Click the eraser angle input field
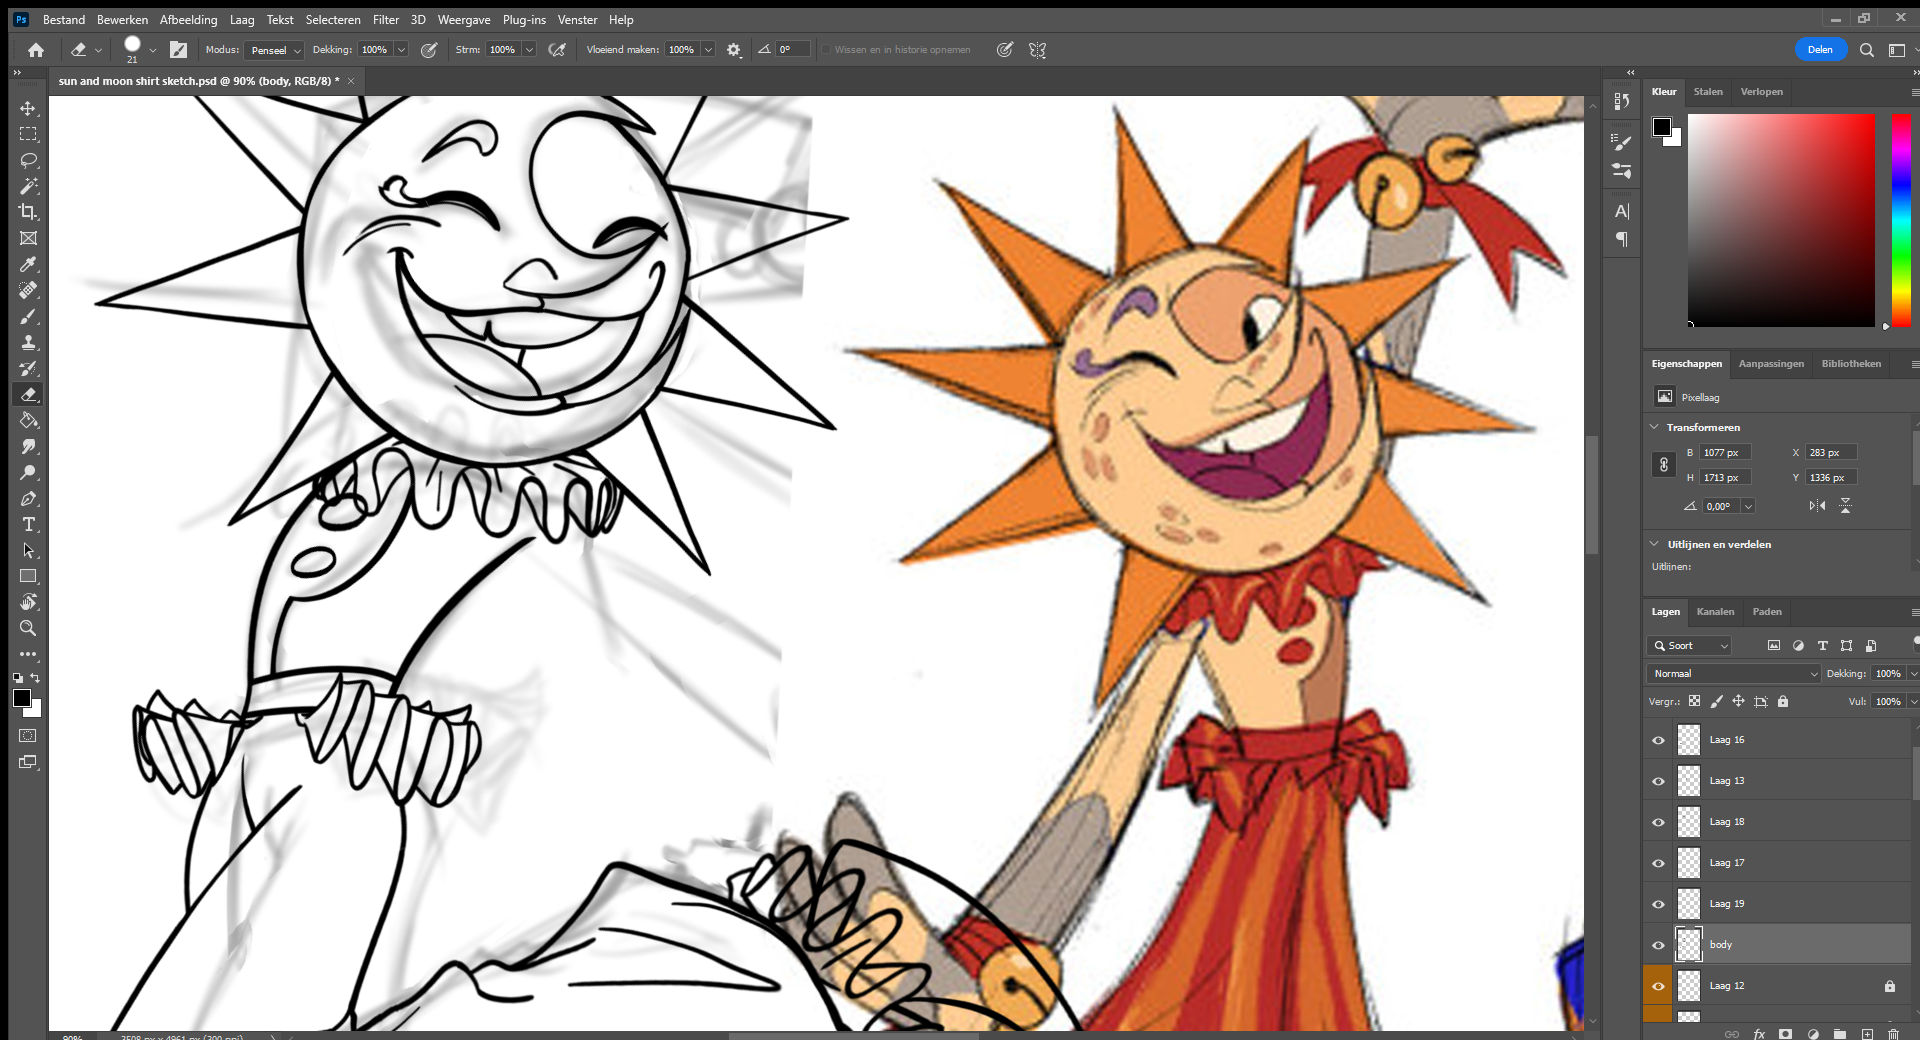1920x1040 pixels. (x=792, y=50)
